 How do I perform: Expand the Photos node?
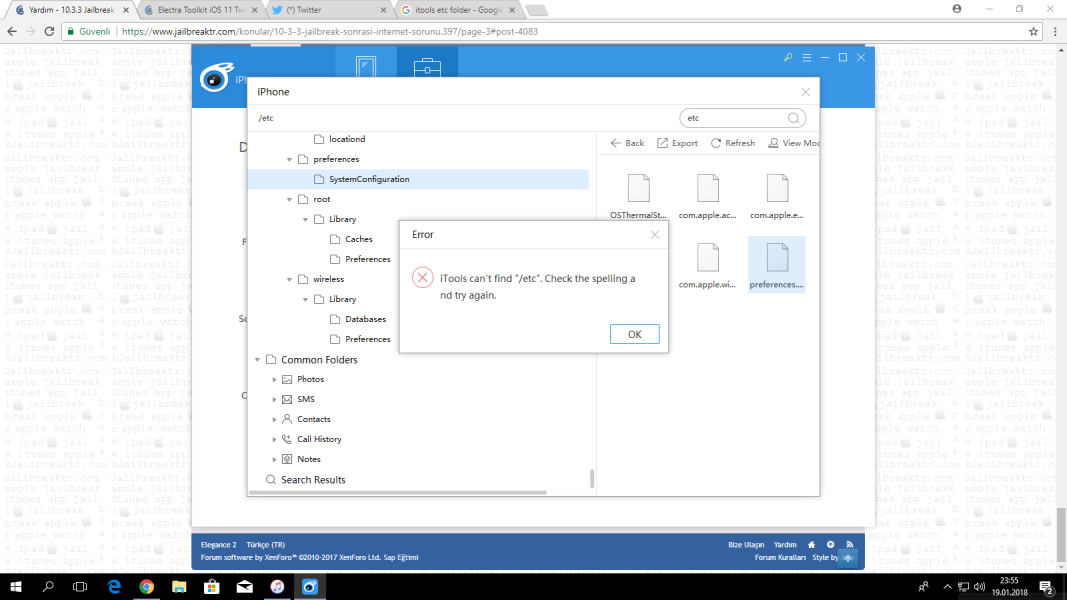pyautogui.click(x=275, y=380)
